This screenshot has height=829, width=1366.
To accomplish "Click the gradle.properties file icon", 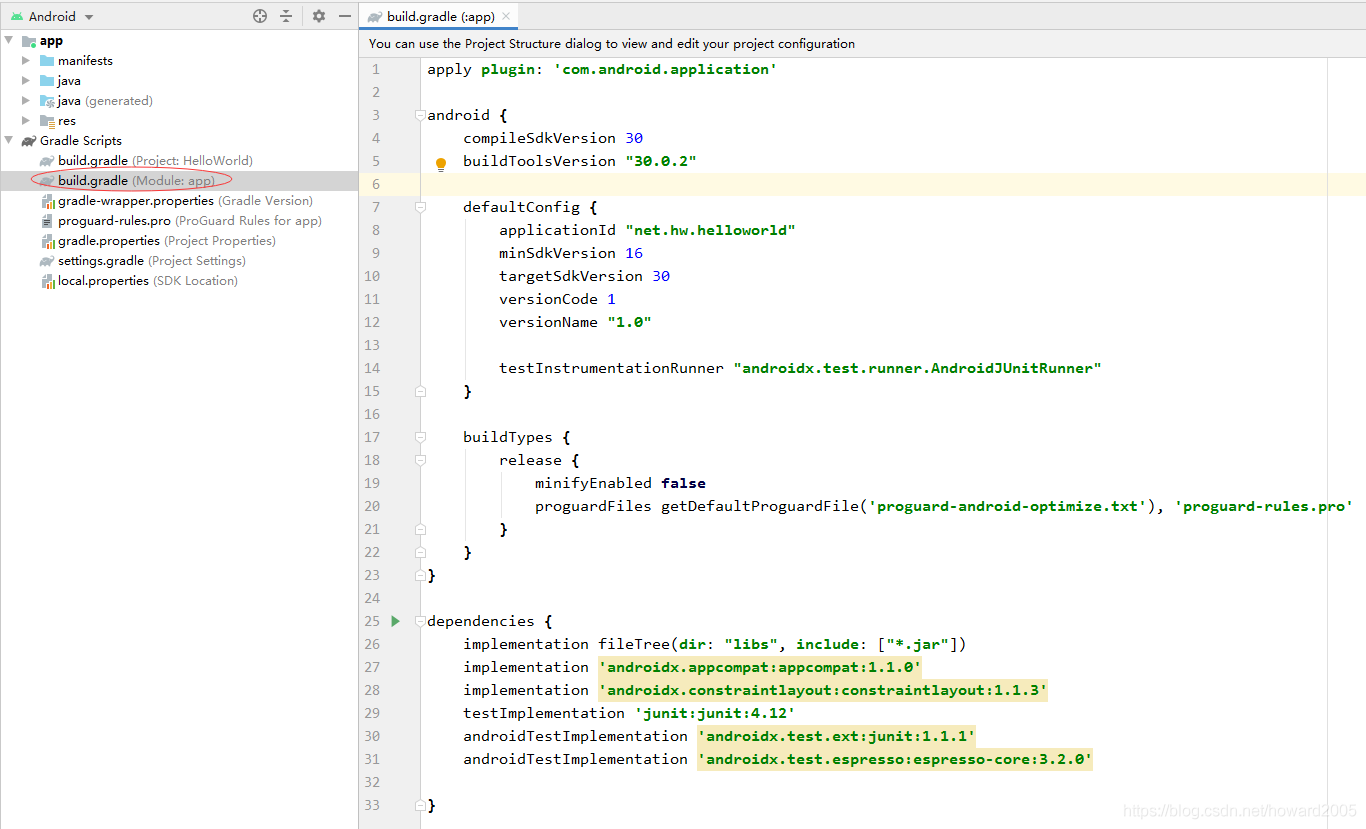I will [47, 241].
